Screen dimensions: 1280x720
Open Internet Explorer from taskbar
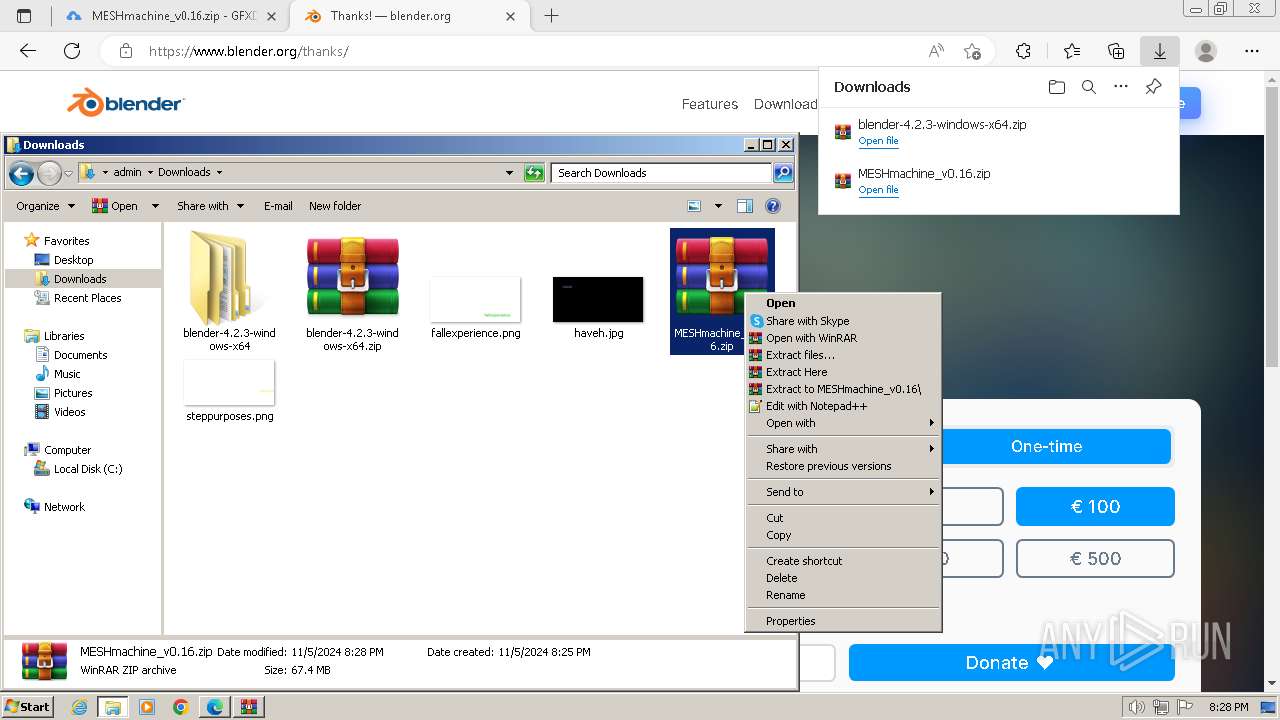point(80,707)
